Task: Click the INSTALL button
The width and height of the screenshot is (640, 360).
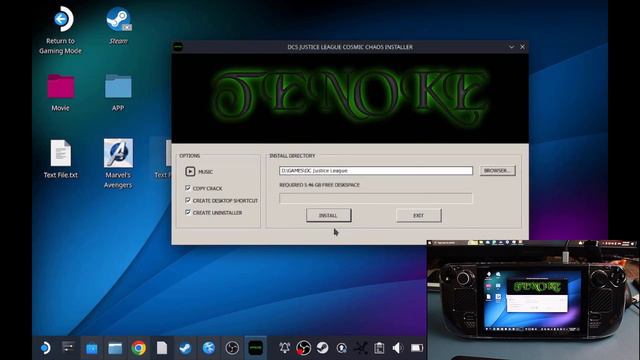Action: click(x=329, y=215)
